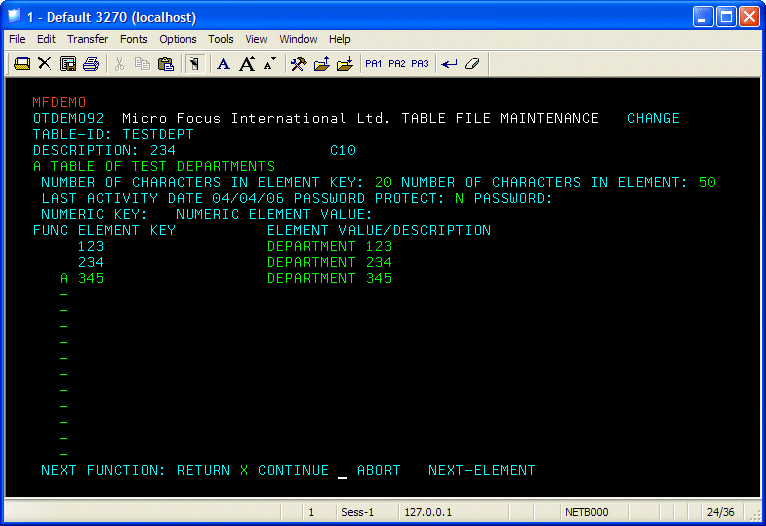This screenshot has height=526, width=766.
Task: Click the date 04/04/06
Action: pos(248,198)
